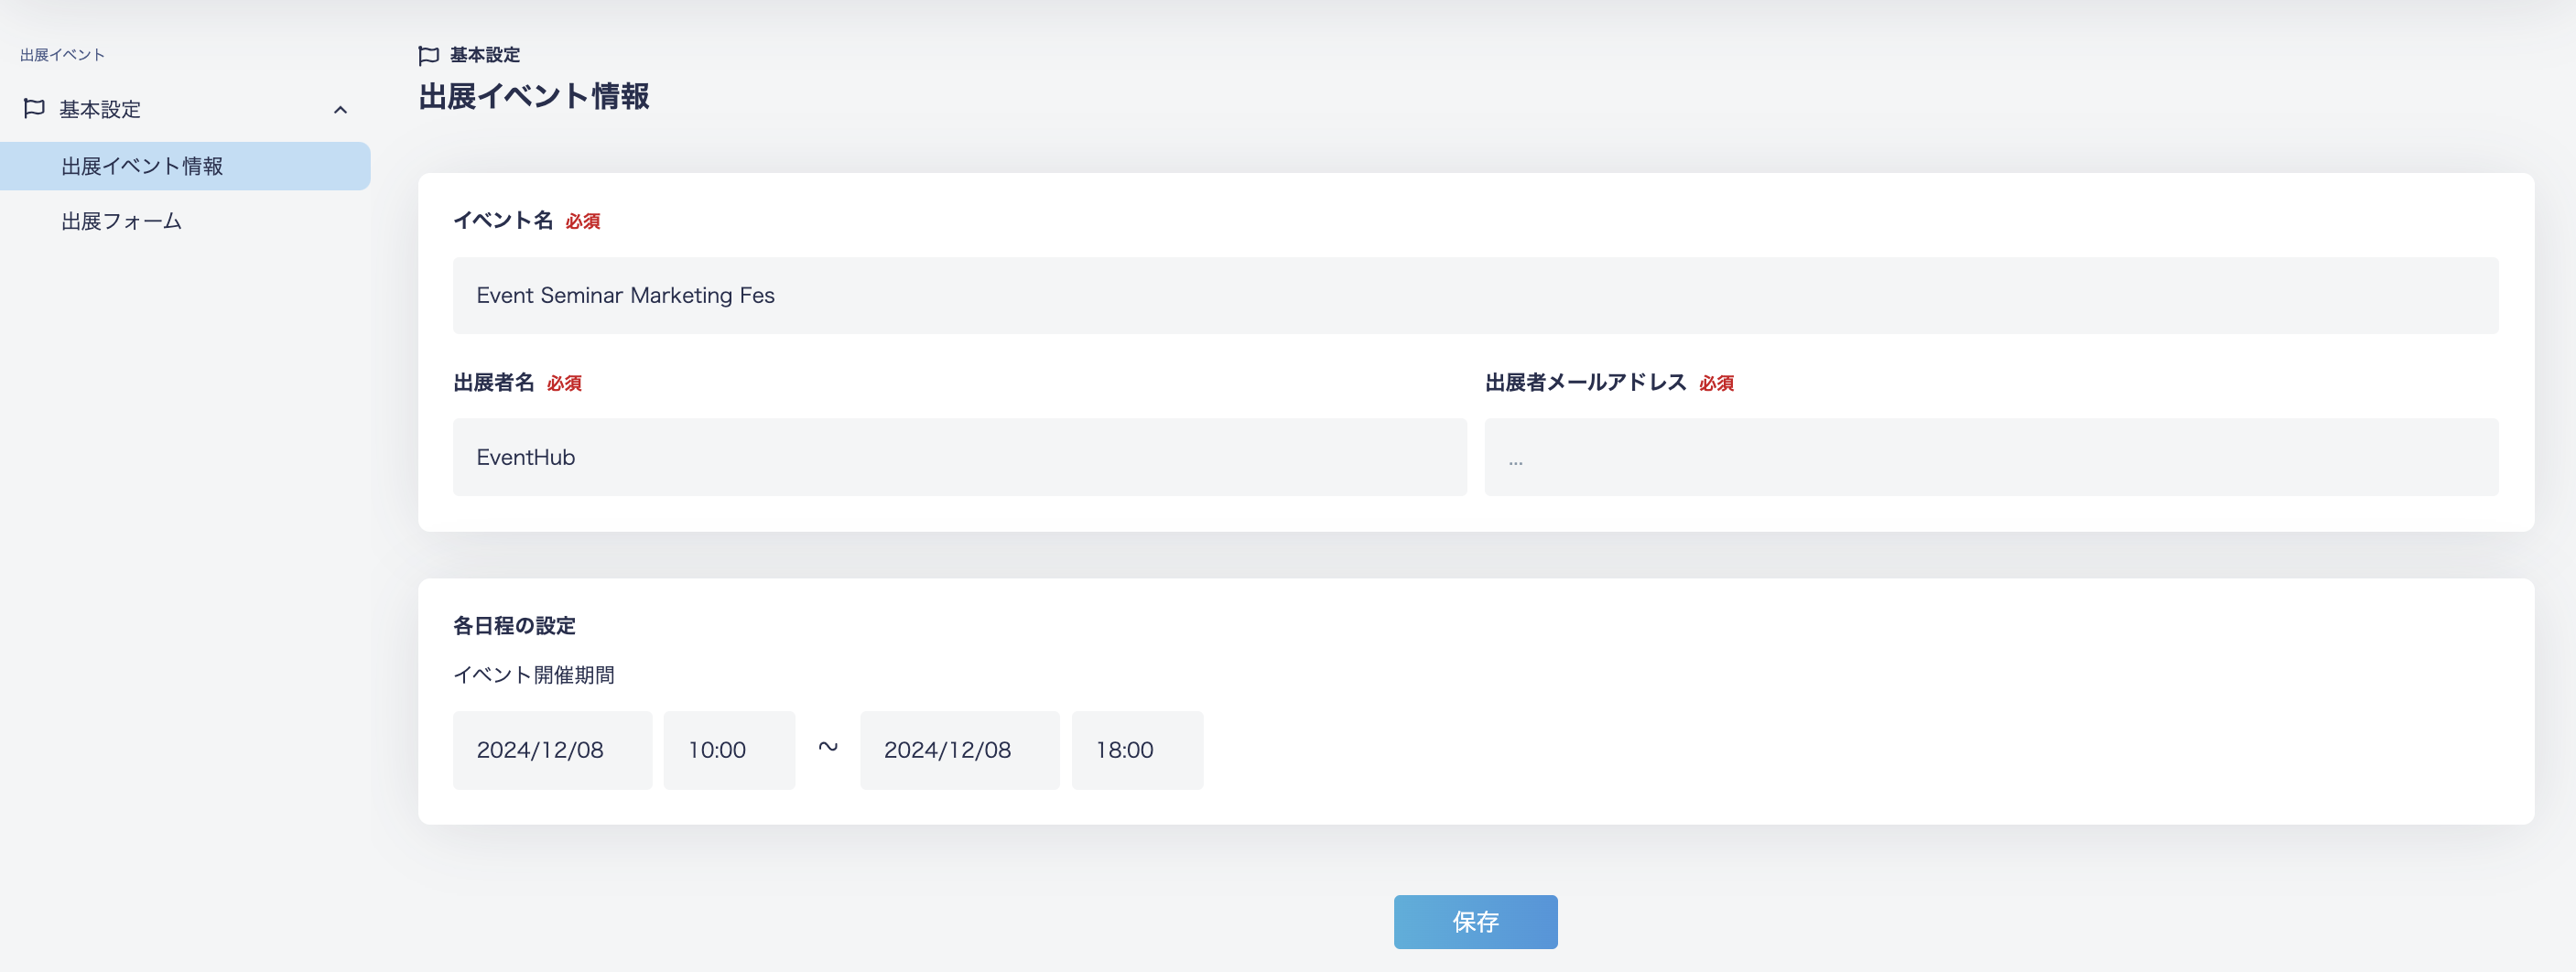Open the start date field 2024/12/08
The width and height of the screenshot is (2576, 972).
point(553,750)
